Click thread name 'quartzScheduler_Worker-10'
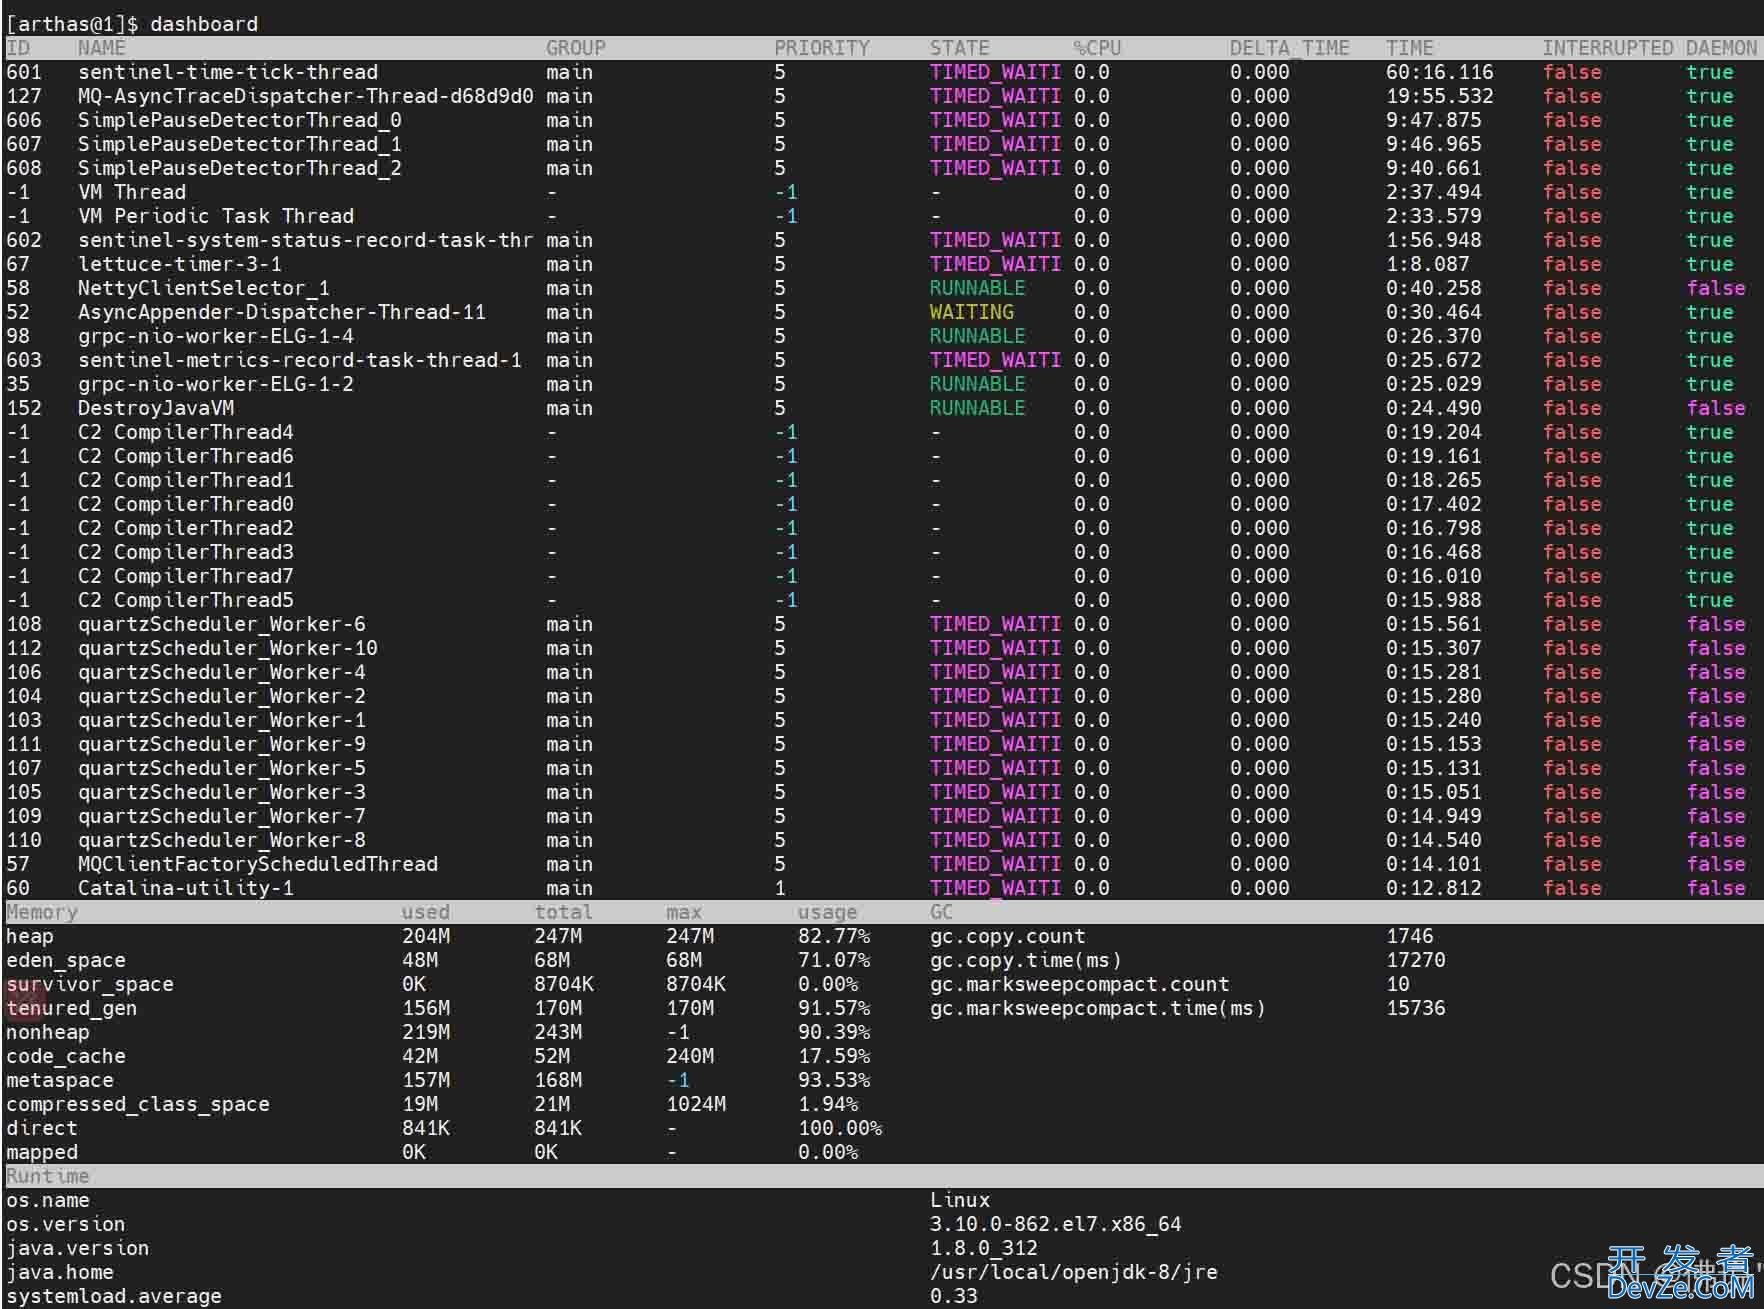The width and height of the screenshot is (1764, 1309). pos(228,648)
